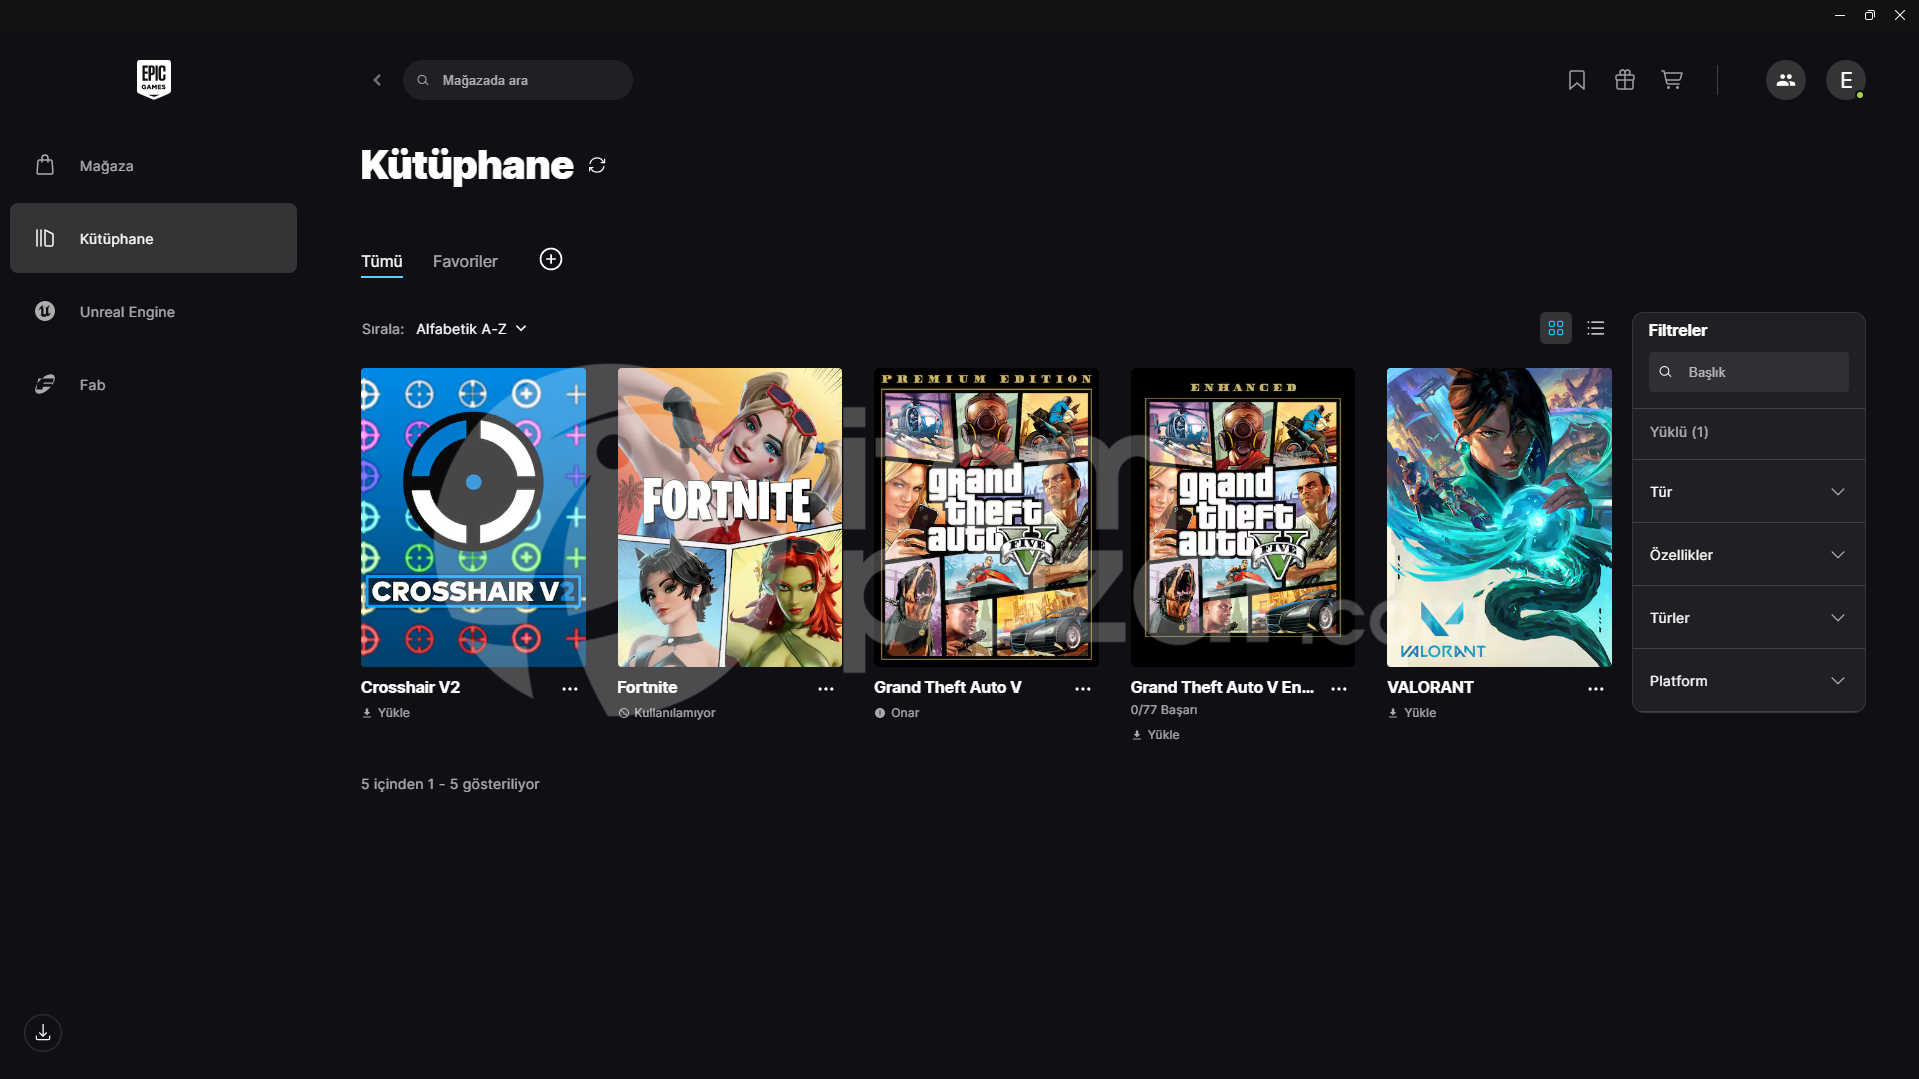1919x1079 pixels.
Task: Click the Grand Theft Auto V title
Action: pyautogui.click(x=948, y=687)
